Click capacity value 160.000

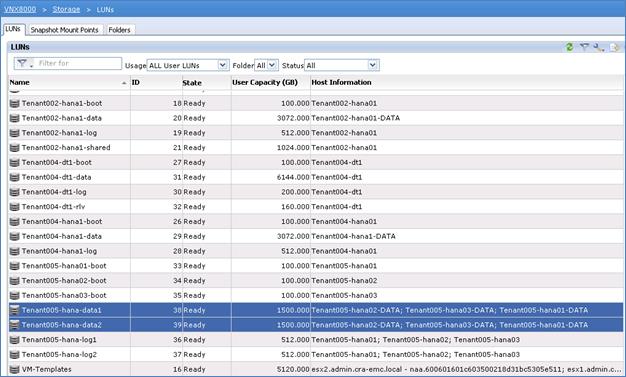pyautogui.click(x=295, y=207)
